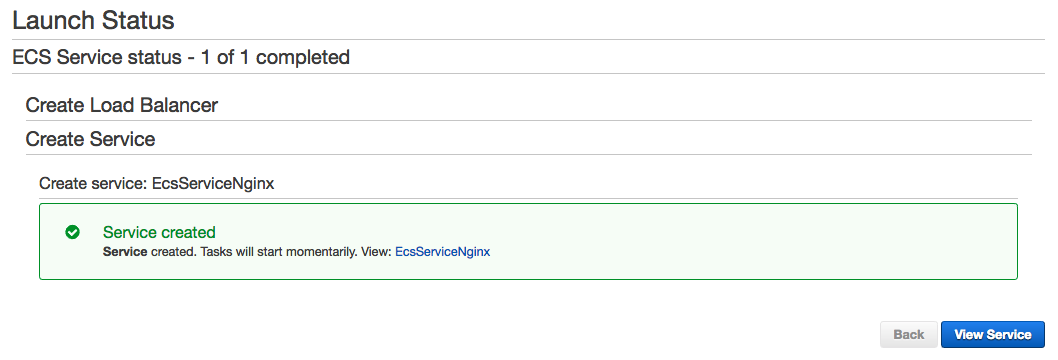Select the 'Create service: EcsServiceNginx' label

(157, 183)
